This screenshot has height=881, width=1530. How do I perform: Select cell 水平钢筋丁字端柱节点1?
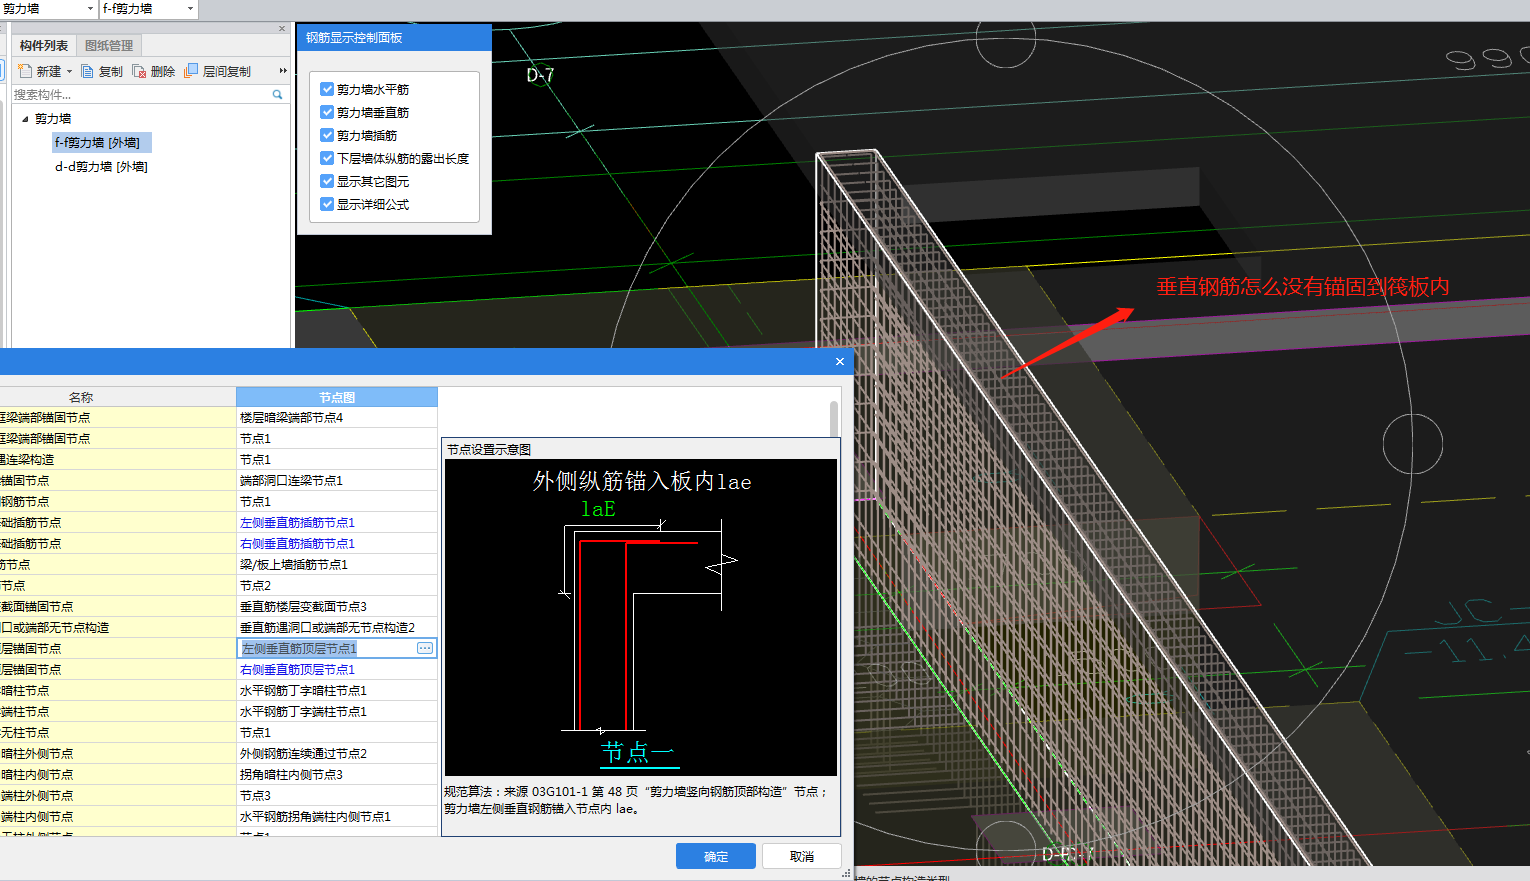(x=337, y=712)
